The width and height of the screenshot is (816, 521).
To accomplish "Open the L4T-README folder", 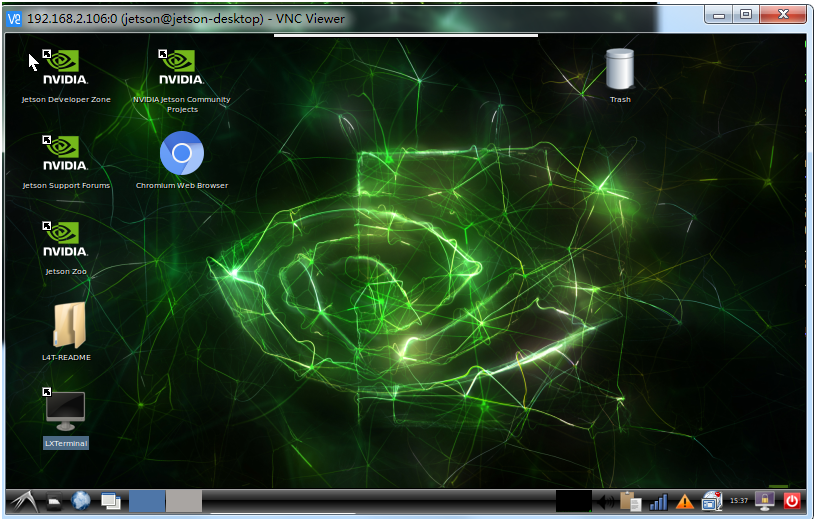I will pyautogui.click(x=67, y=326).
